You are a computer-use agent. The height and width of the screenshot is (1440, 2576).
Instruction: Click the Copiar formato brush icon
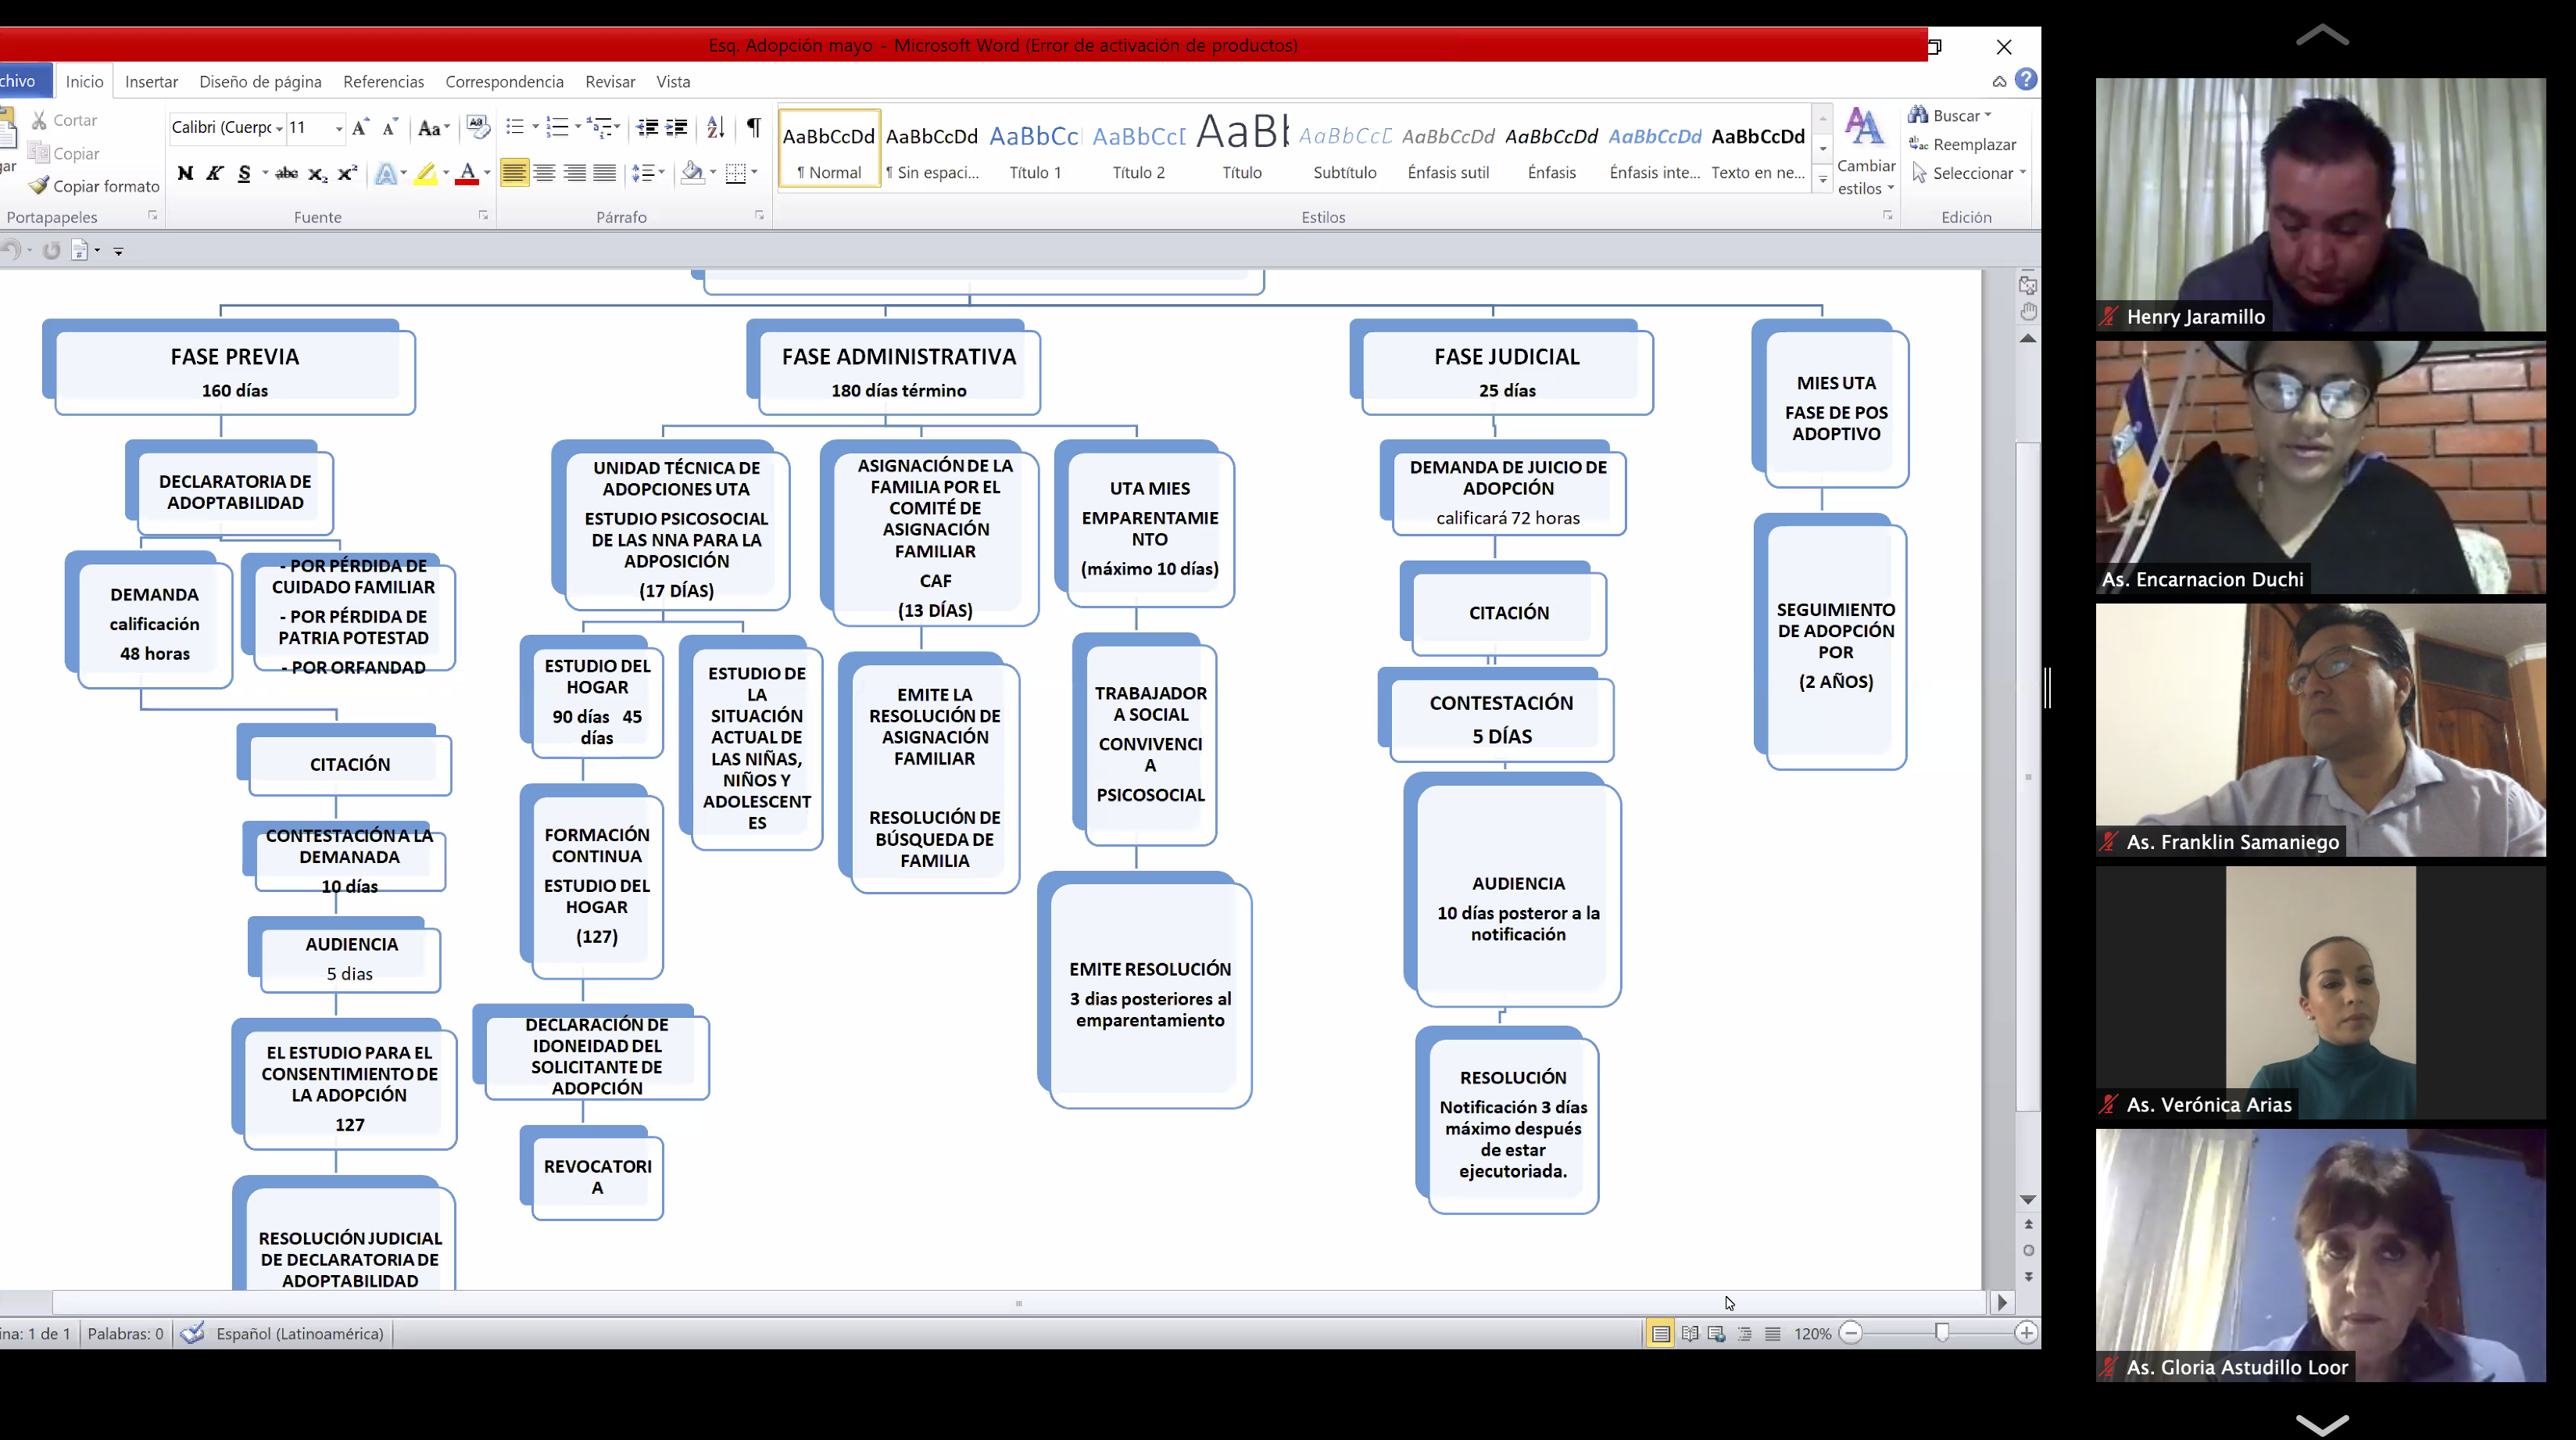coord(39,186)
